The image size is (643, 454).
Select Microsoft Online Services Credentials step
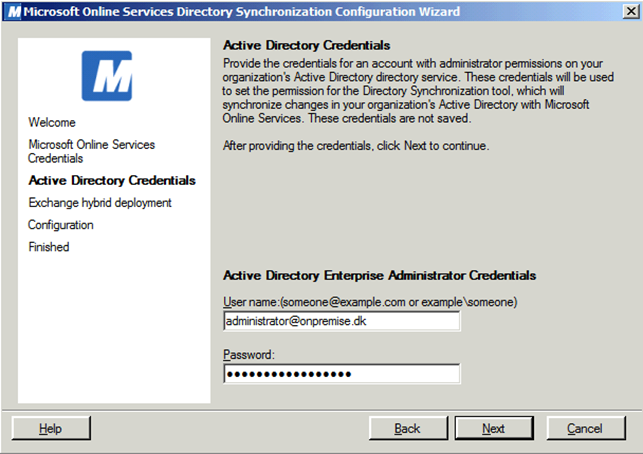91,151
